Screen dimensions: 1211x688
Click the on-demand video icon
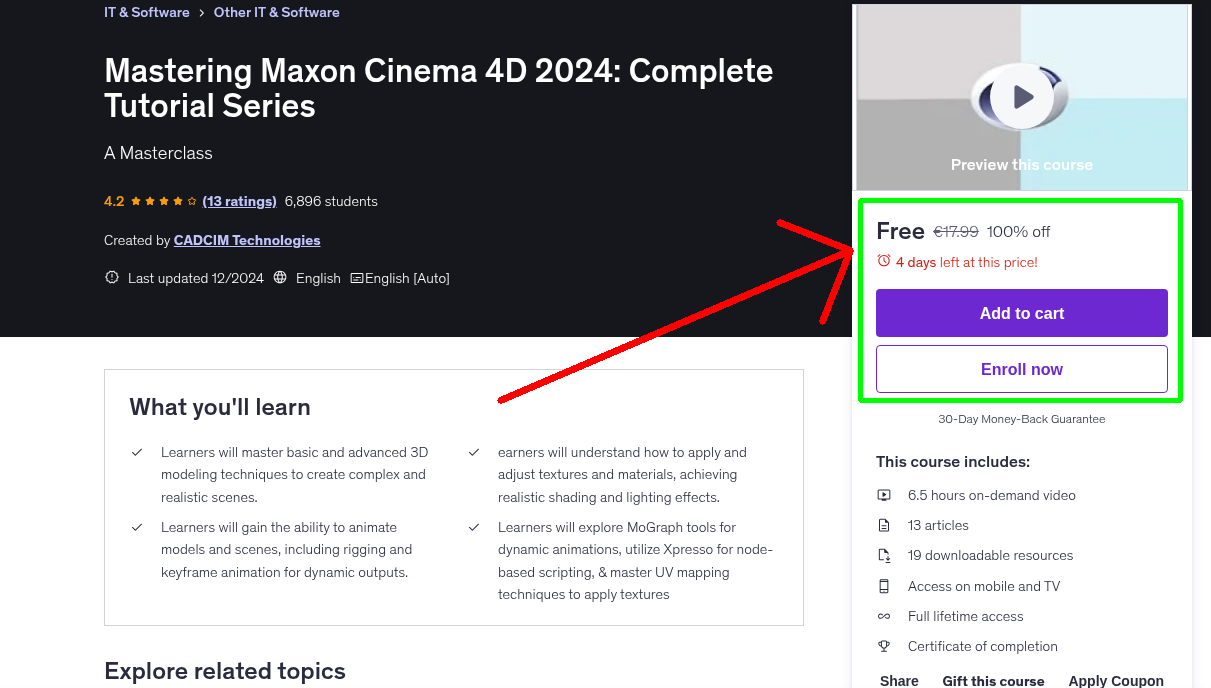pyautogui.click(x=884, y=495)
